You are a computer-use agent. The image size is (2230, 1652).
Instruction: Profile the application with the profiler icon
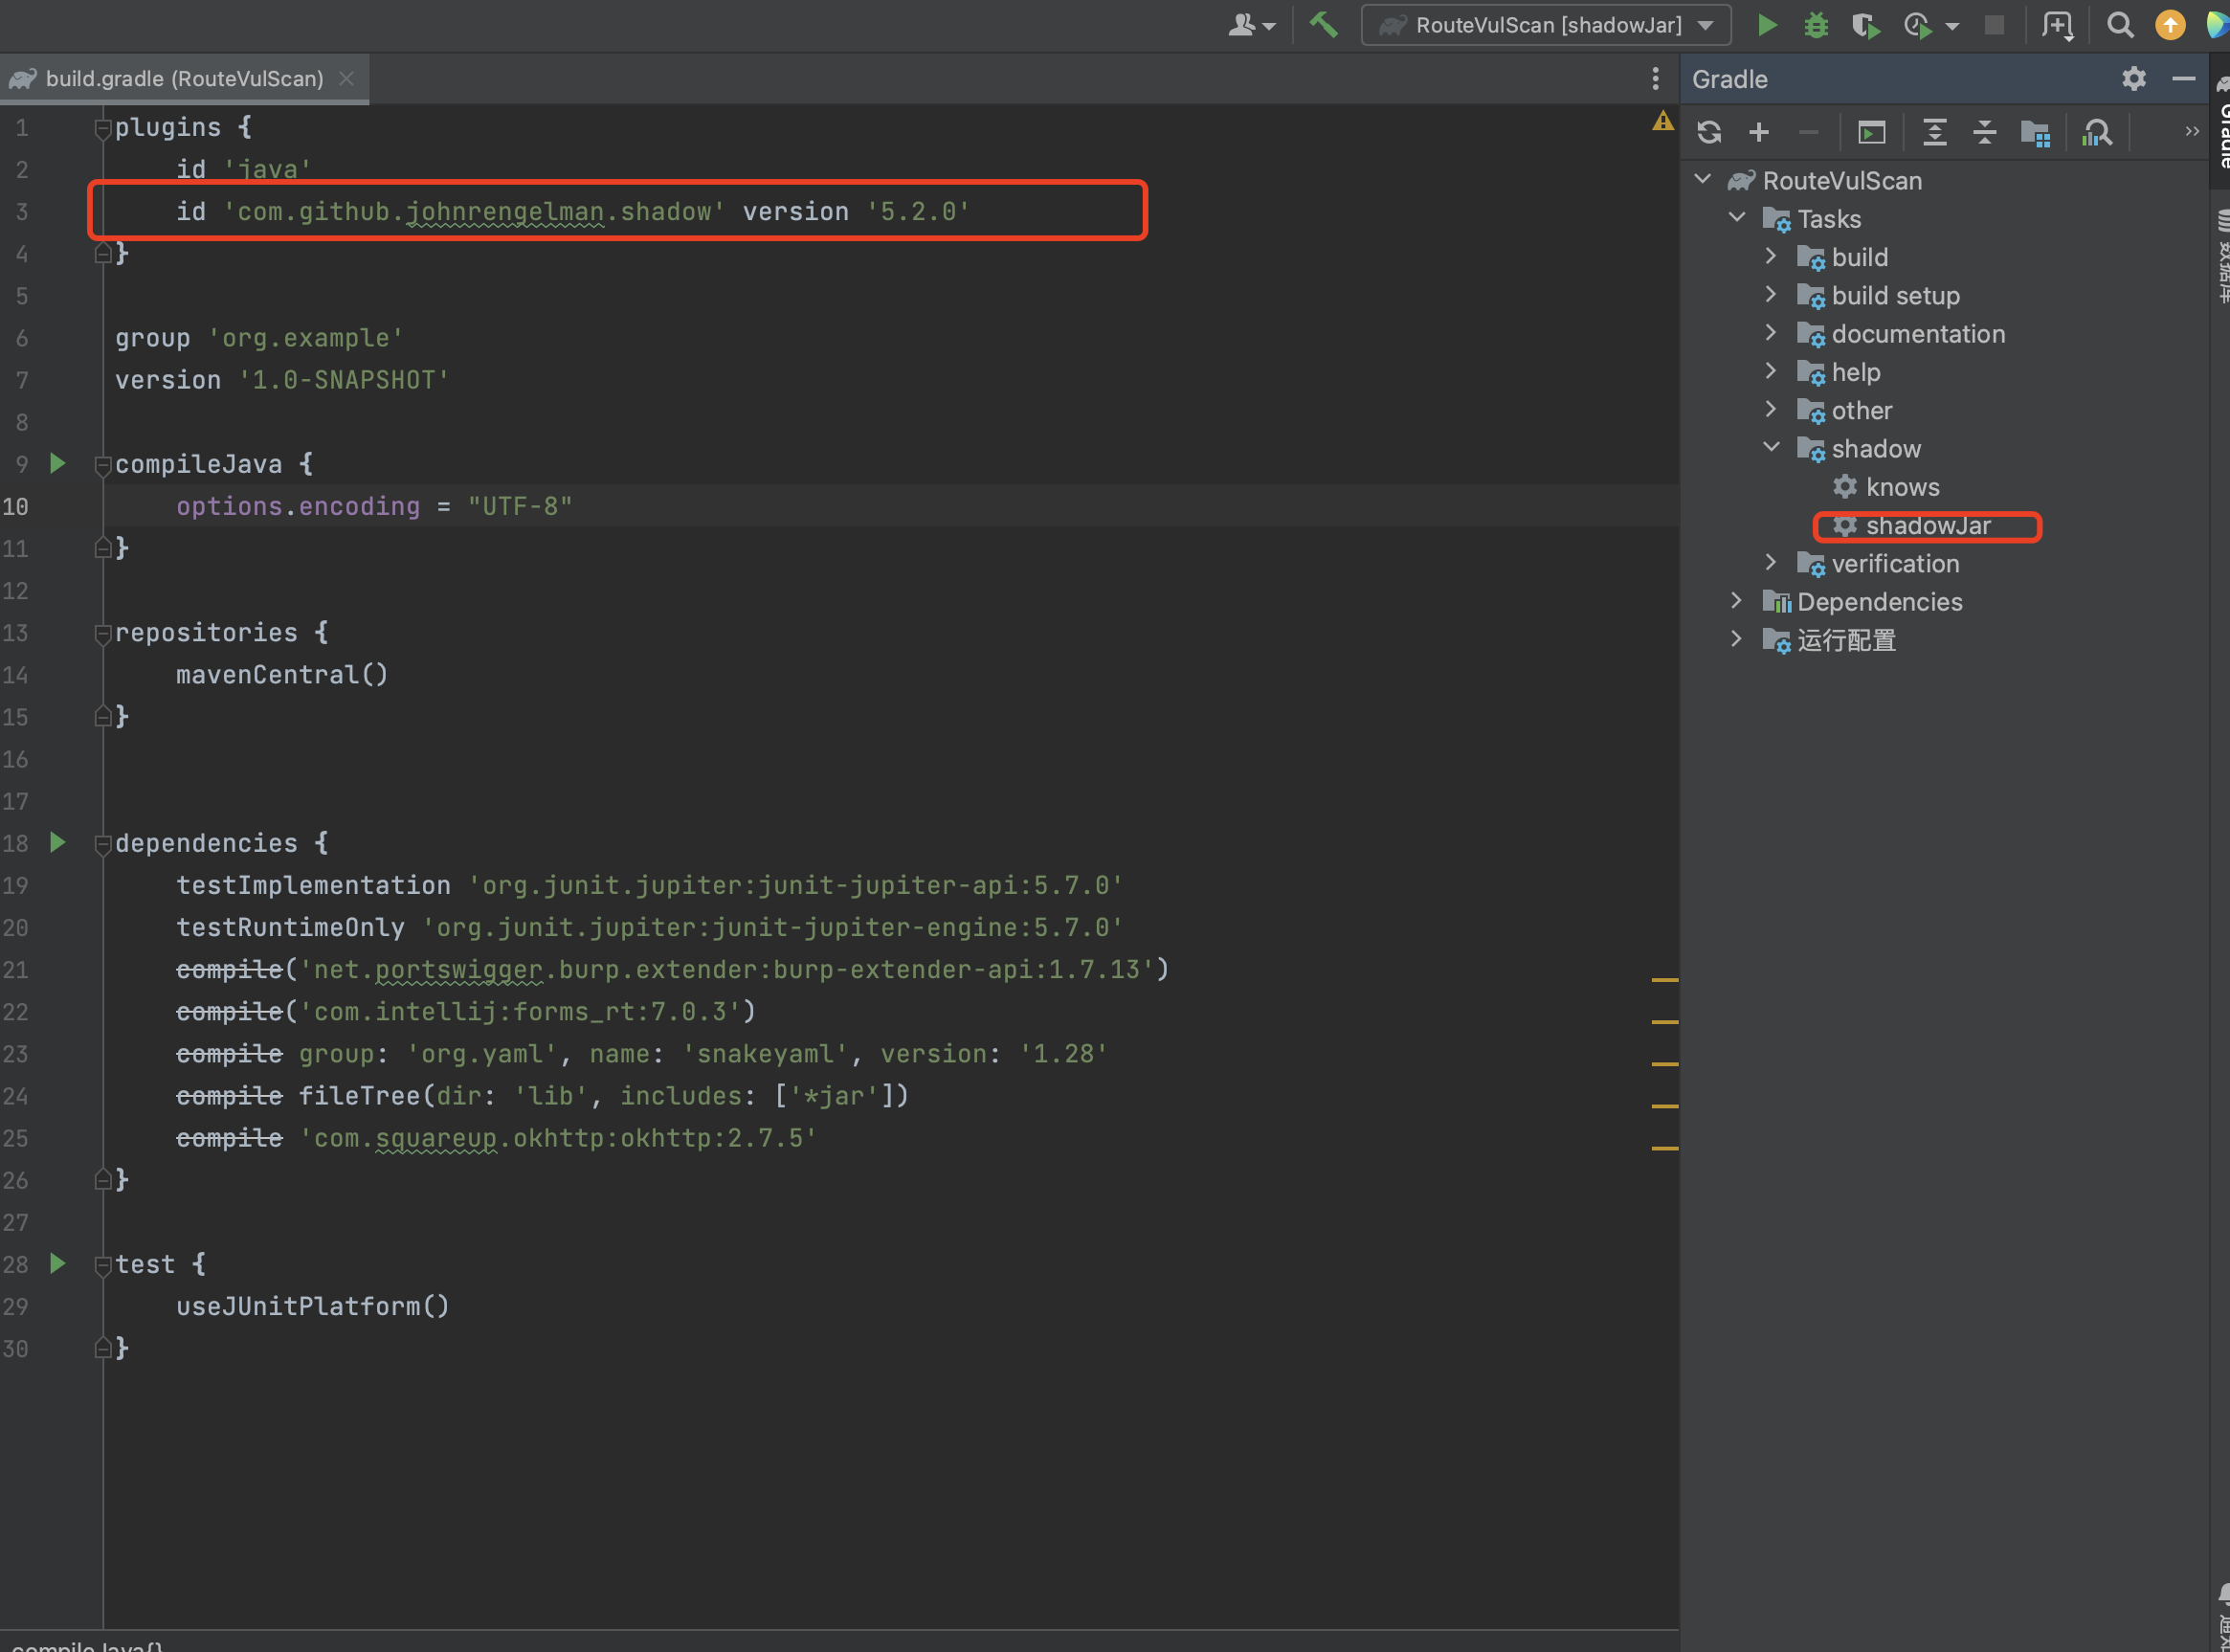click(x=1918, y=25)
